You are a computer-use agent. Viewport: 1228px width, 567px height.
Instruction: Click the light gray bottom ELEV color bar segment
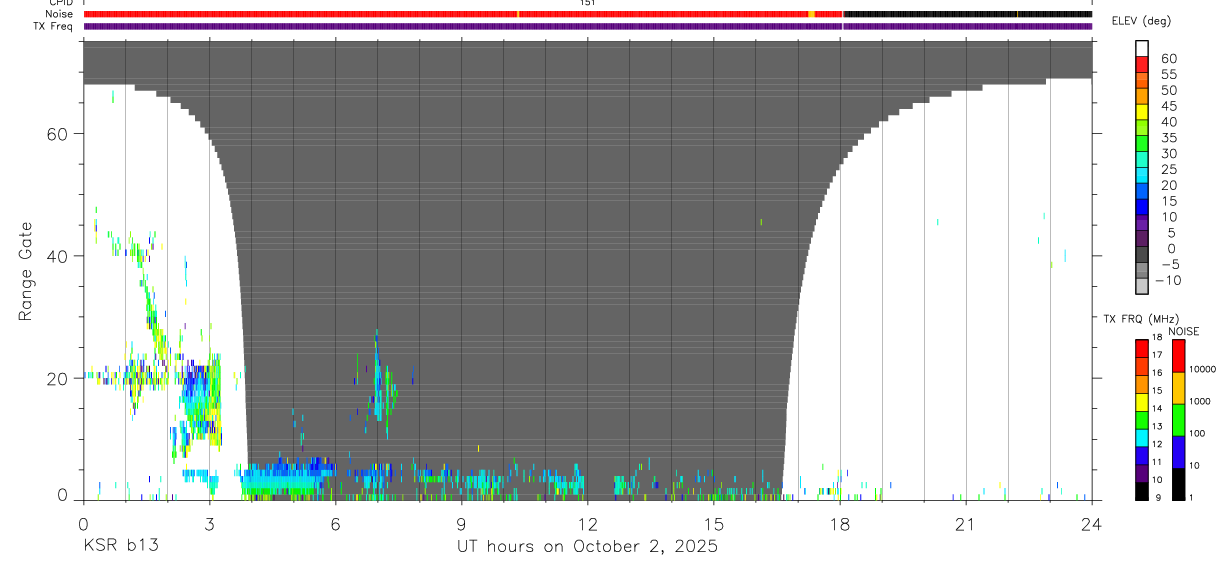pos(1142,287)
